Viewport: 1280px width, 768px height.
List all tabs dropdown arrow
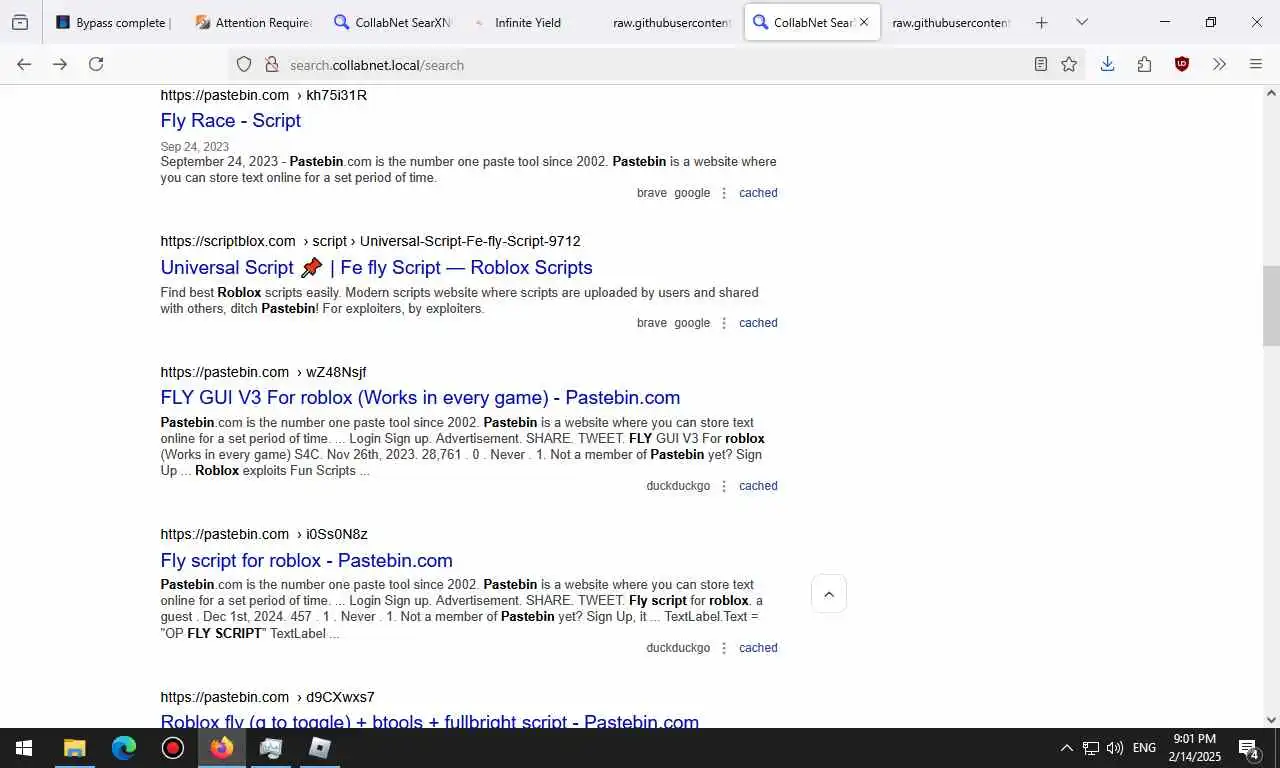click(x=1082, y=22)
